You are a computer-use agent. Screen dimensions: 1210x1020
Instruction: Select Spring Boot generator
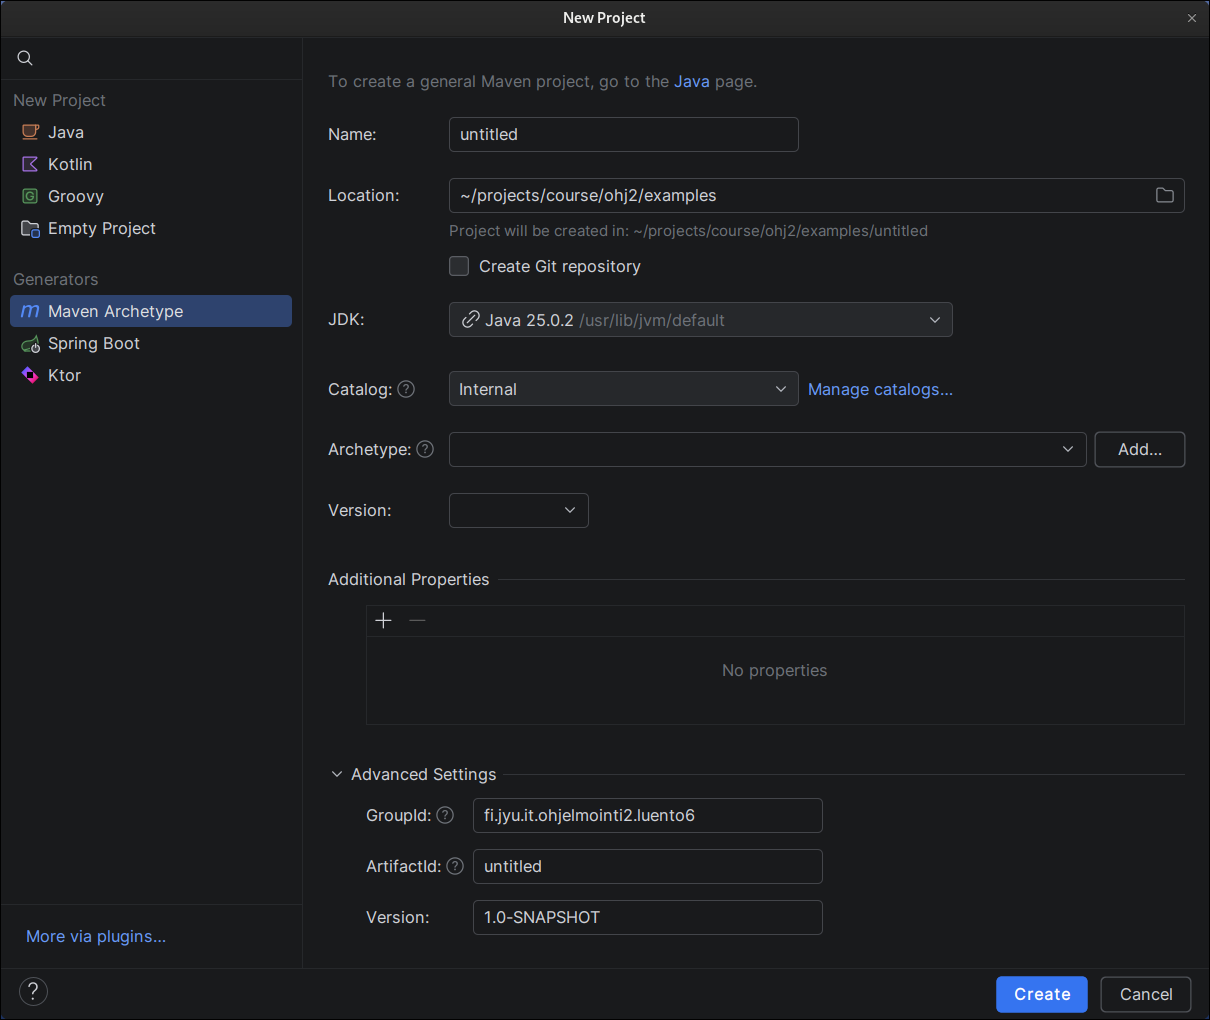click(x=93, y=343)
